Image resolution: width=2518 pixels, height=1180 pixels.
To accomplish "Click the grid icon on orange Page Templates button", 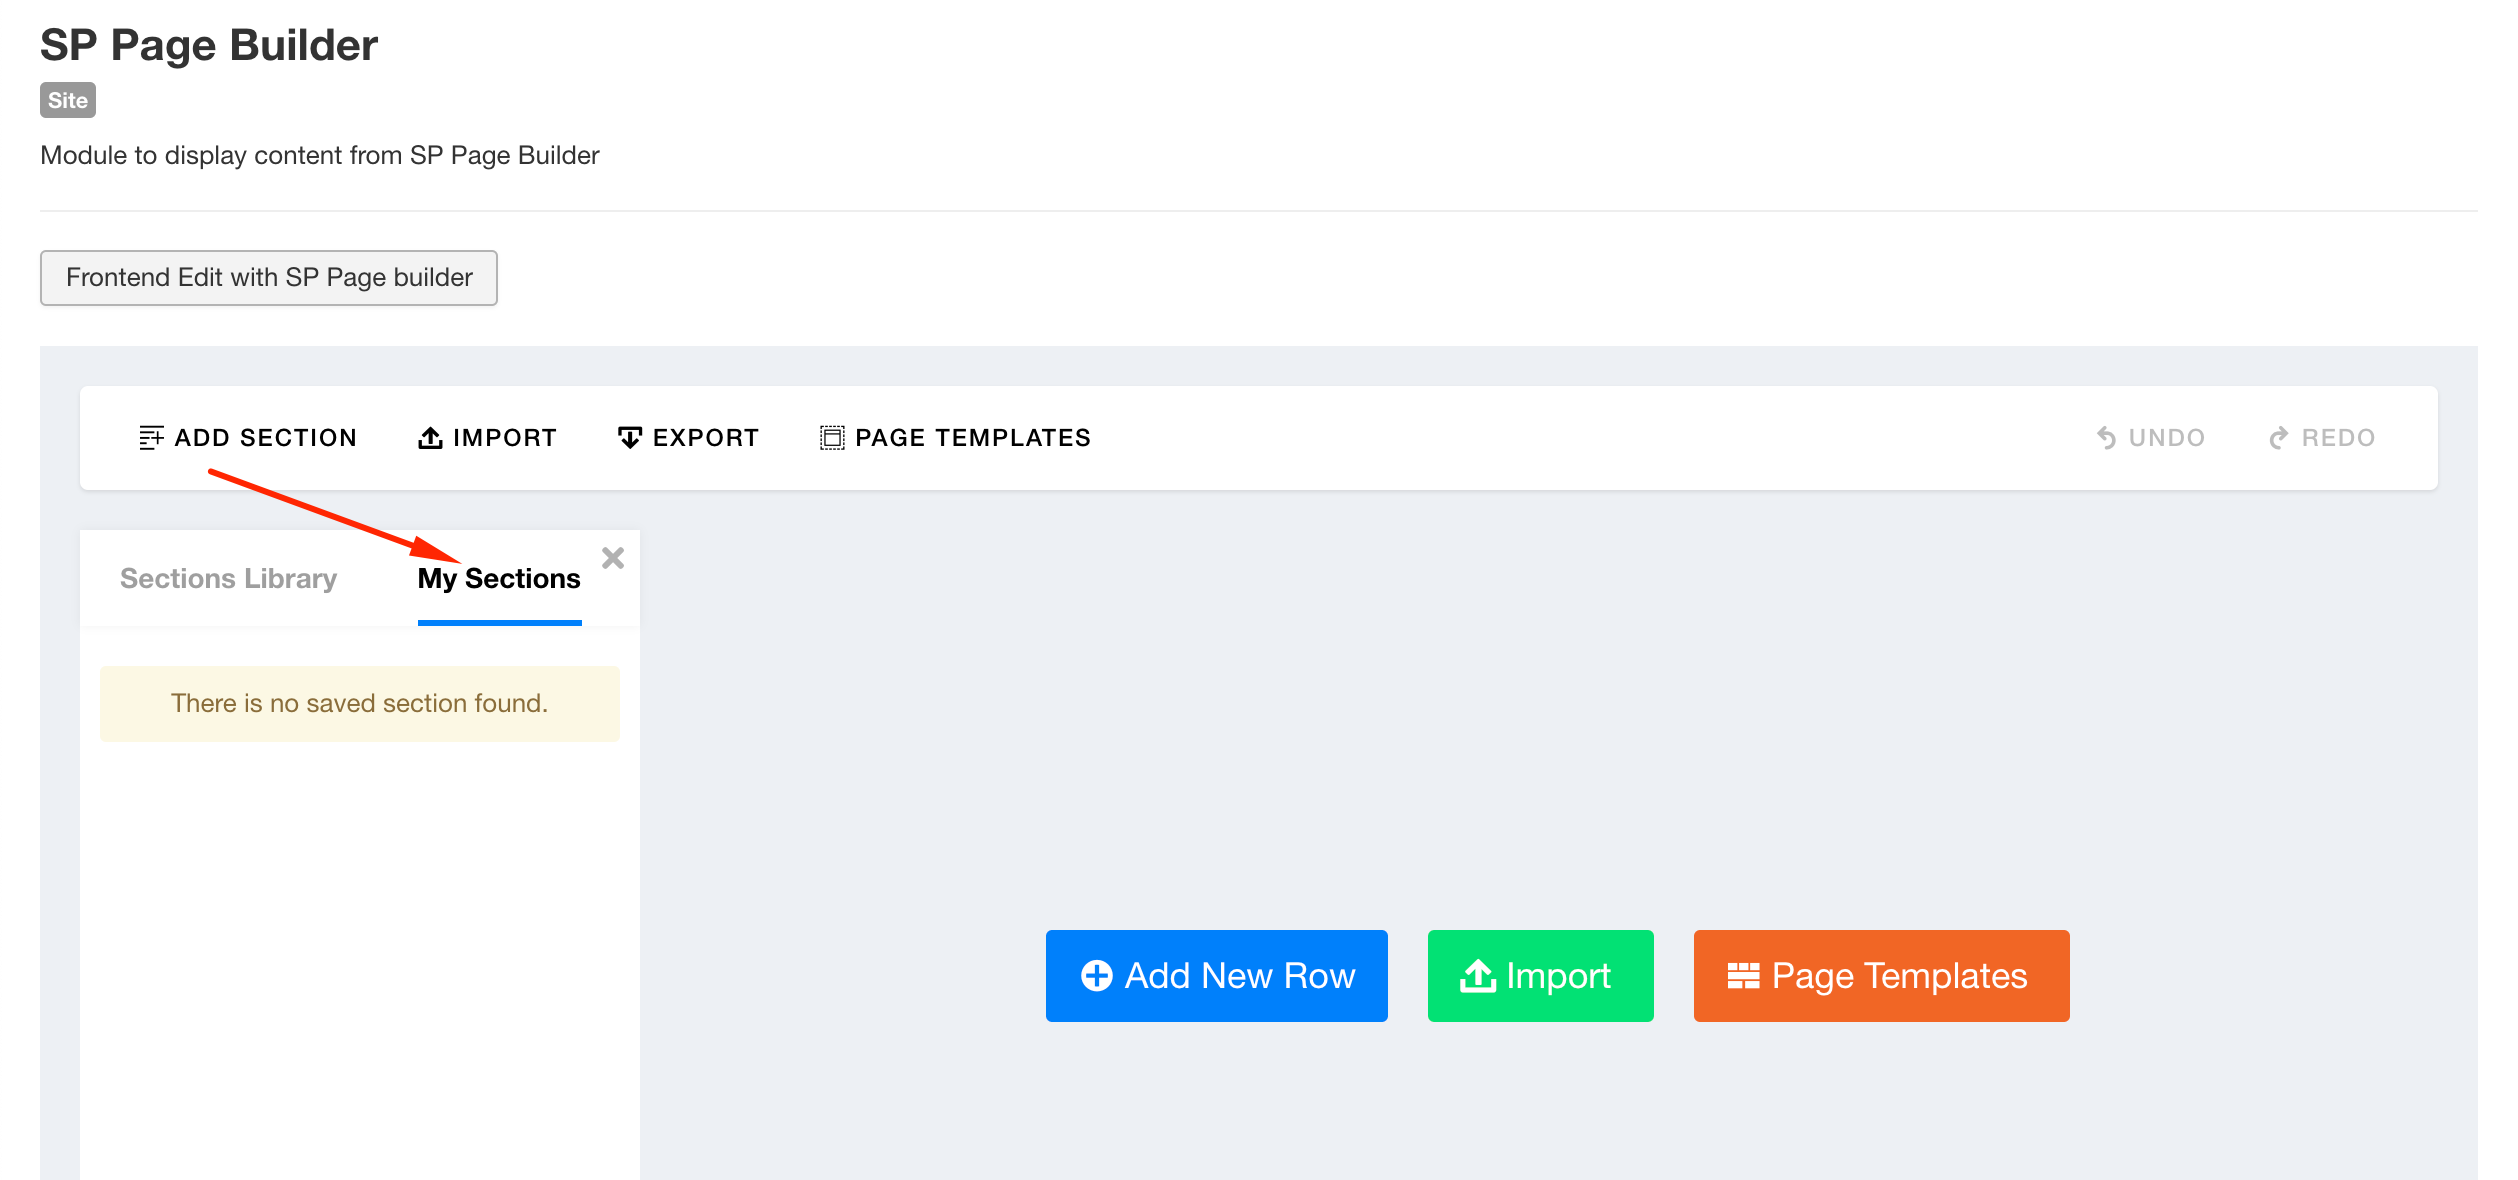I will (1744, 976).
